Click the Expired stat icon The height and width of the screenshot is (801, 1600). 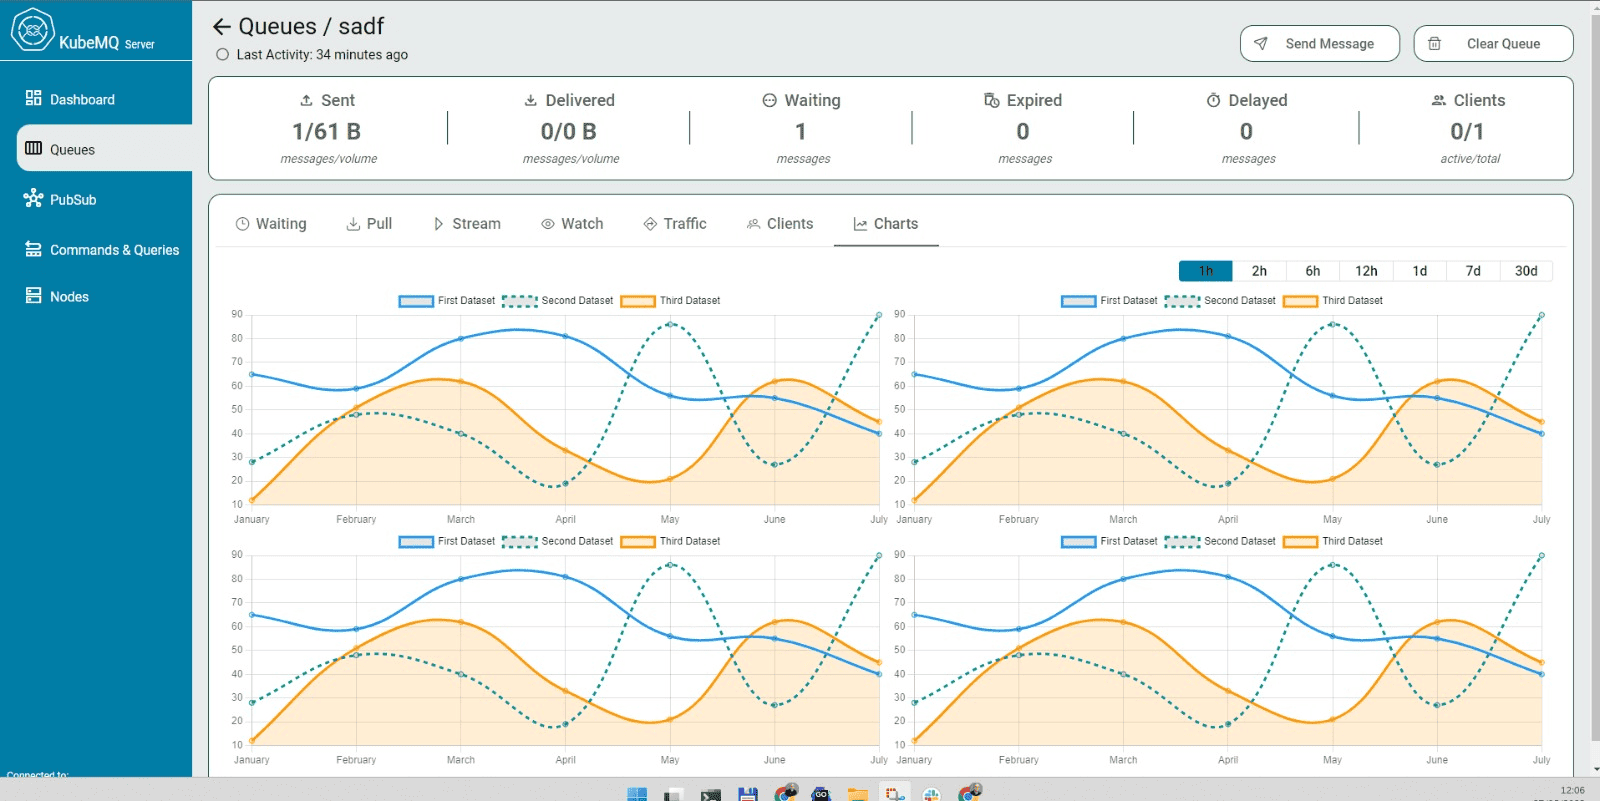click(x=992, y=100)
